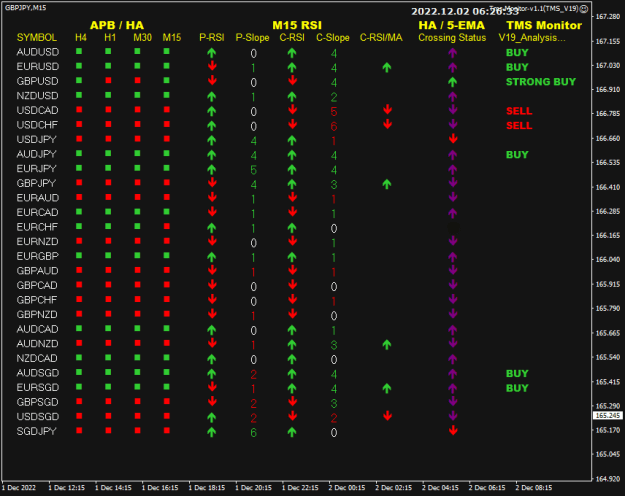Click the SGDJPY red crossing status arrow
The width and height of the screenshot is (625, 496).
click(452, 431)
